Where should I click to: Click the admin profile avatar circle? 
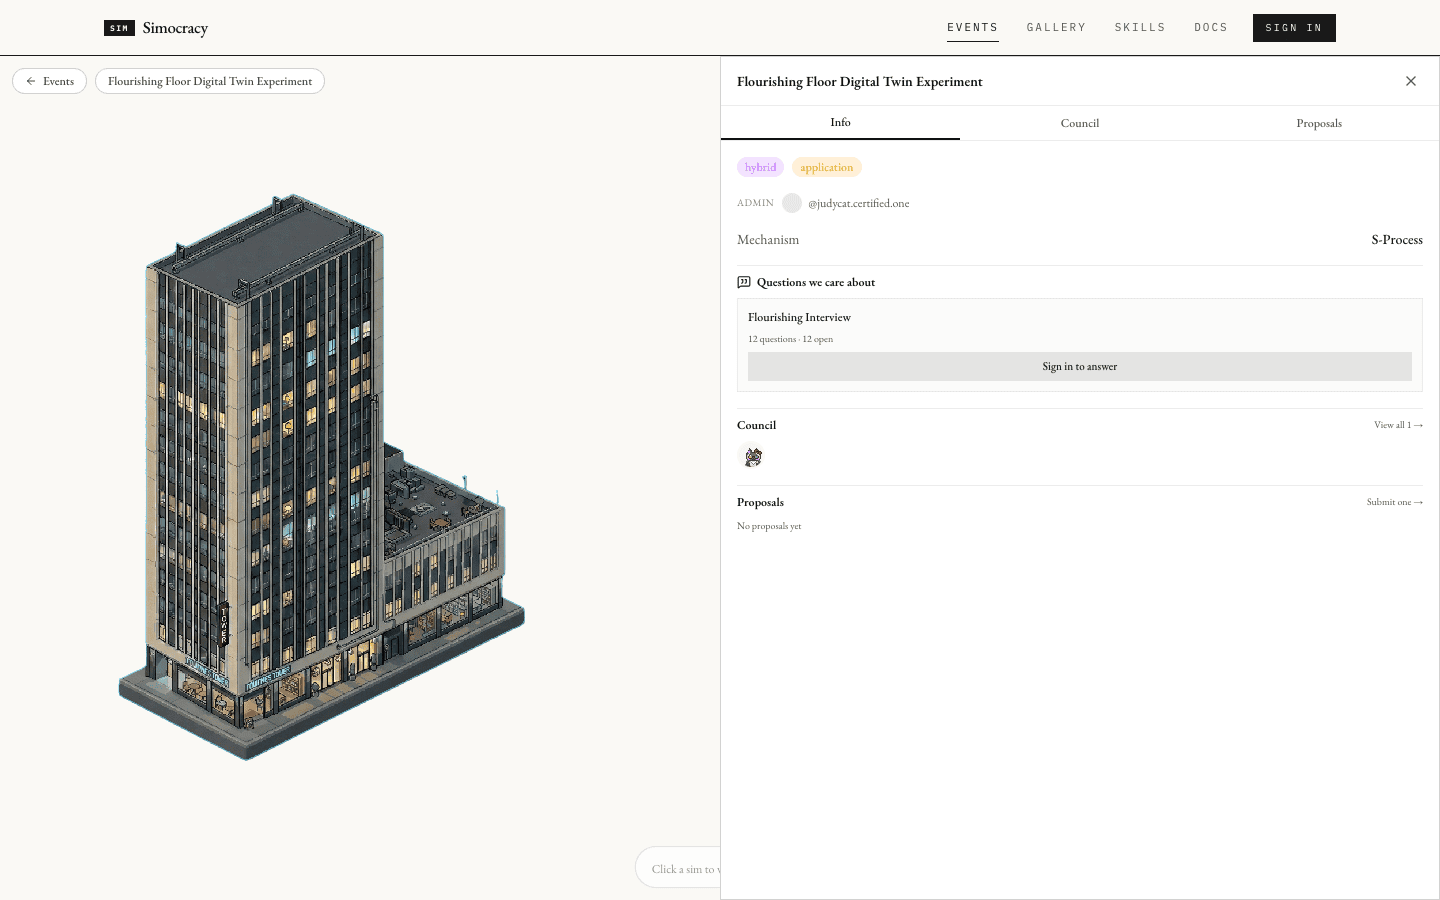792,203
